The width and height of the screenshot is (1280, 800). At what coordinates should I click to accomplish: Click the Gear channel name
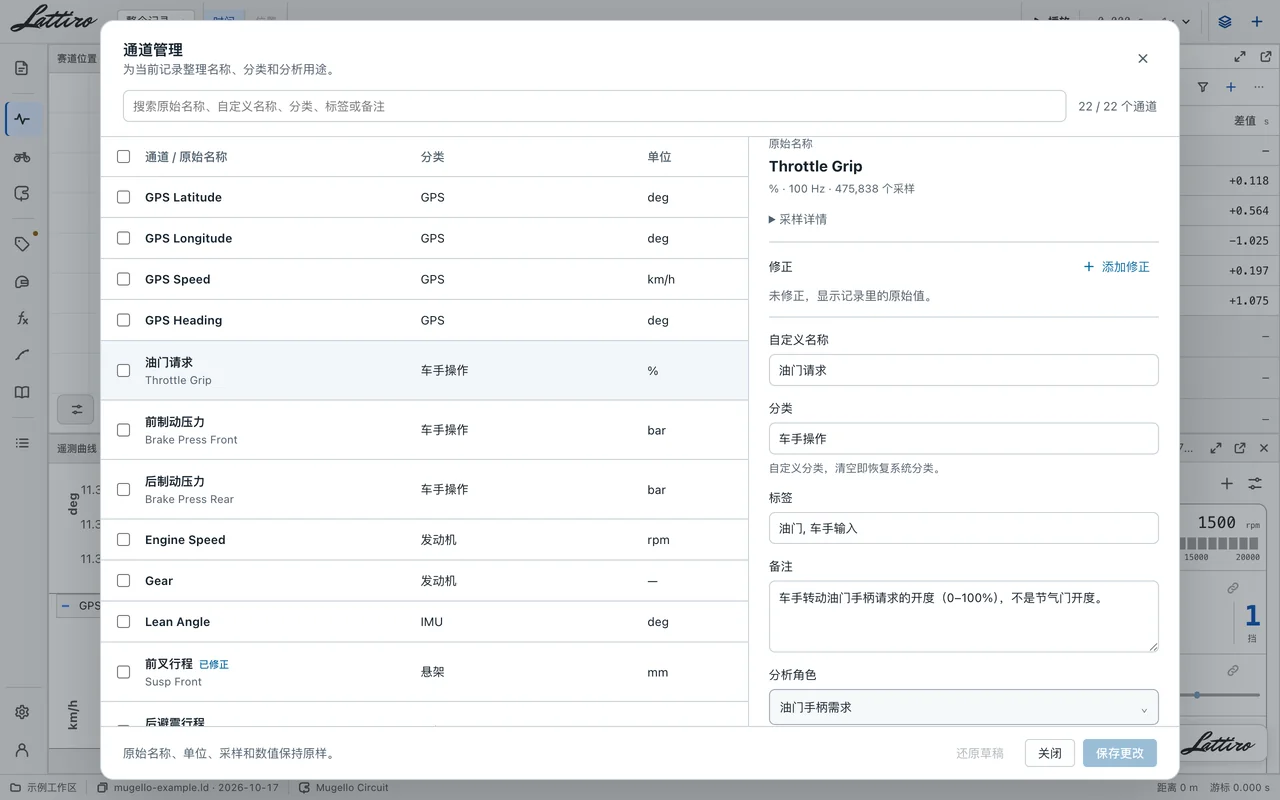(159, 580)
